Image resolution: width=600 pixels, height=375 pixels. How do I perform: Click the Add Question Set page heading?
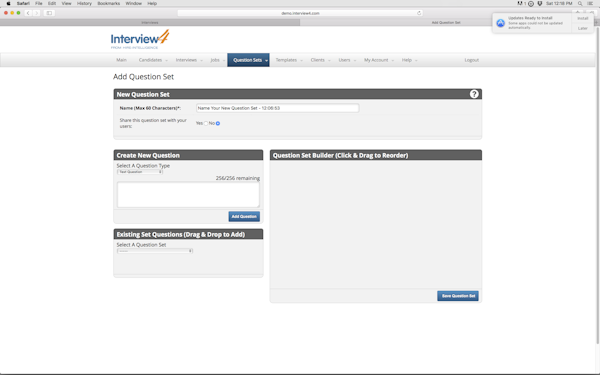(143, 77)
